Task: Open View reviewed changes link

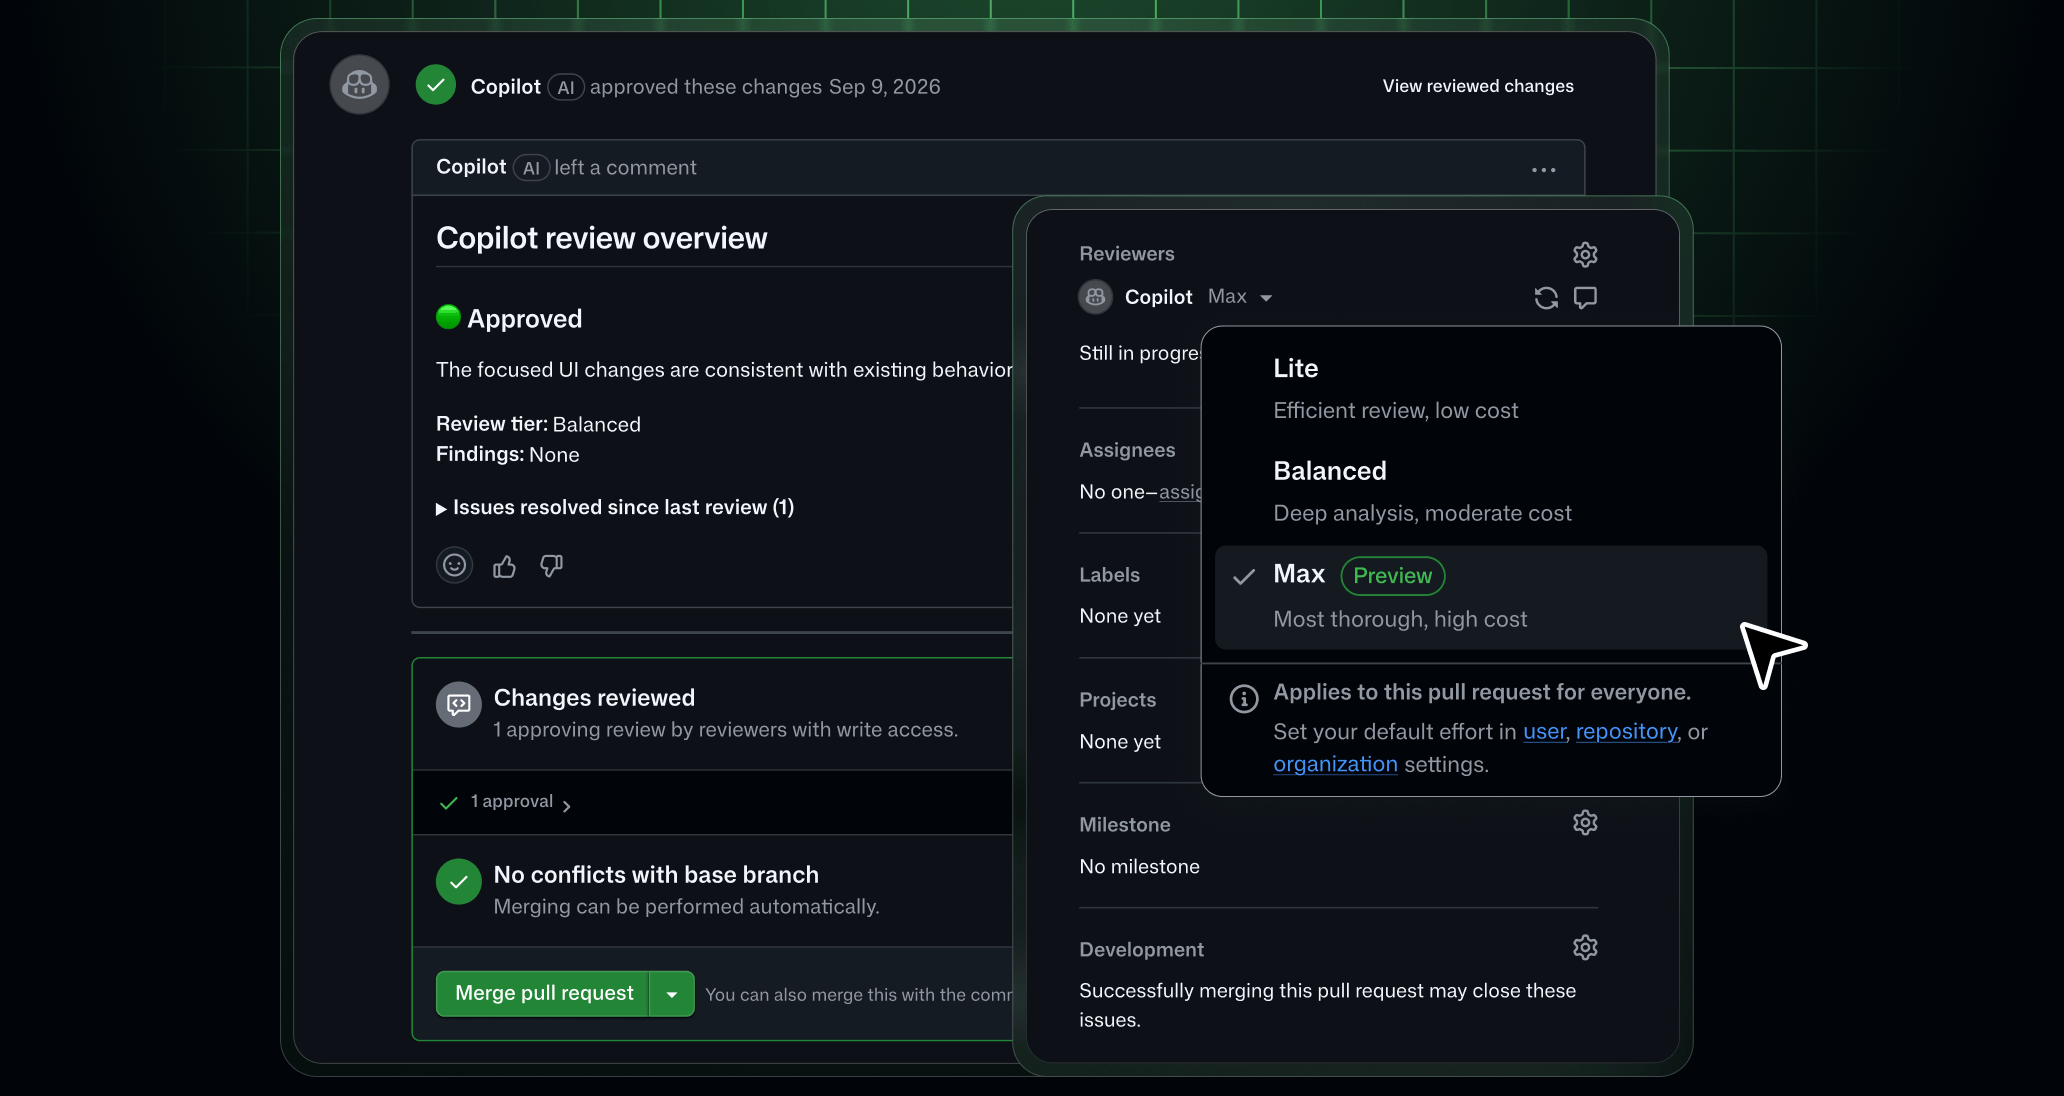Action: click(x=1478, y=86)
